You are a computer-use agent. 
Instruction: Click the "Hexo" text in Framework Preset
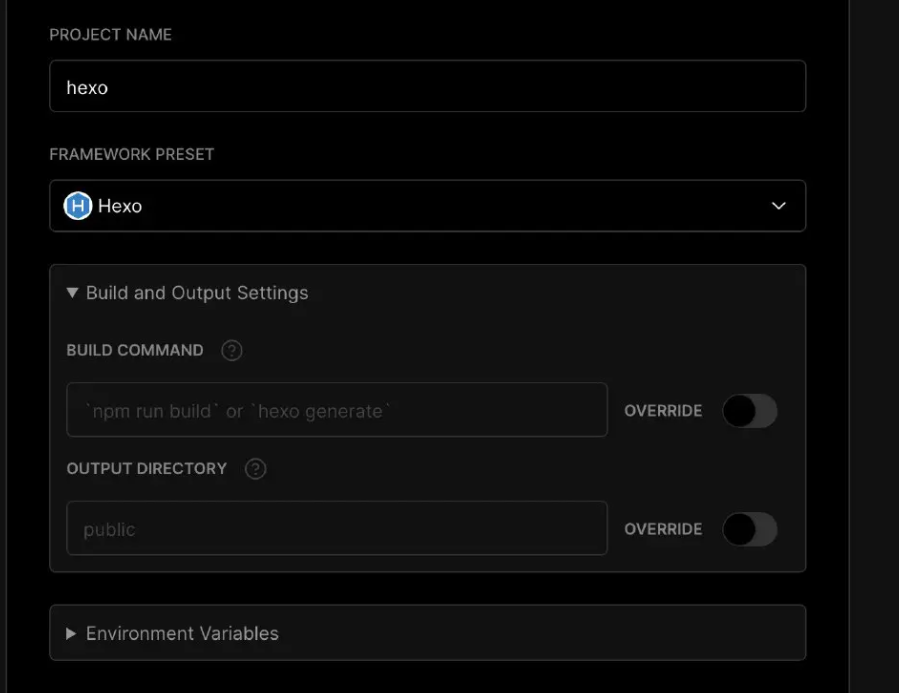point(120,206)
